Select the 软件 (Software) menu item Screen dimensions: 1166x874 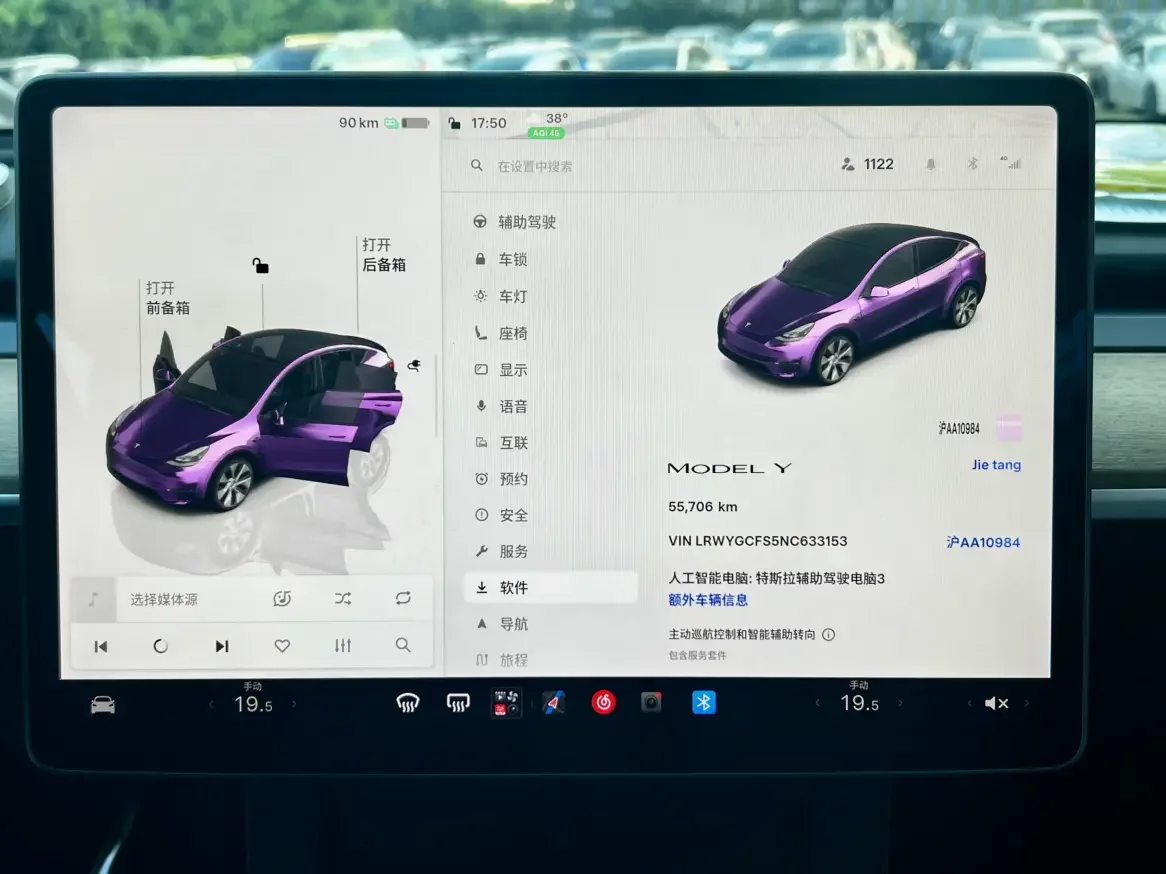click(x=551, y=588)
